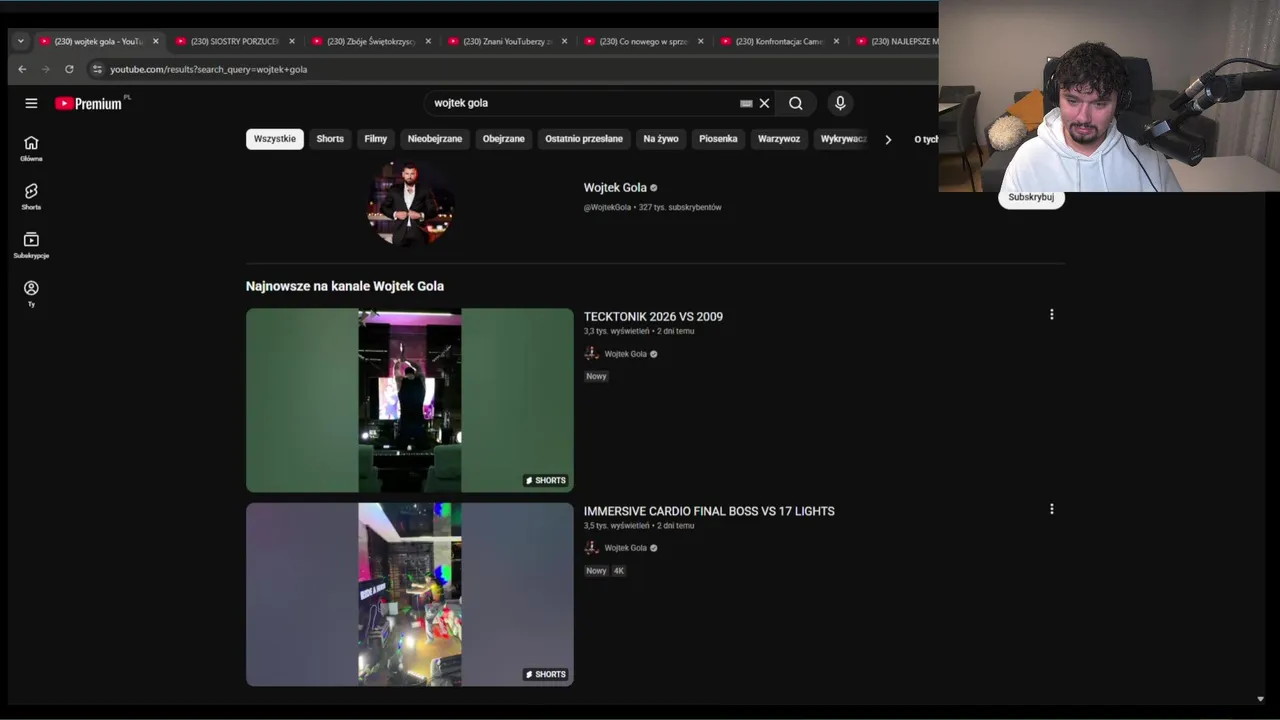Open site info icon in address bar
This screenshot has width=1280, height=720.
tap(97, 69)
